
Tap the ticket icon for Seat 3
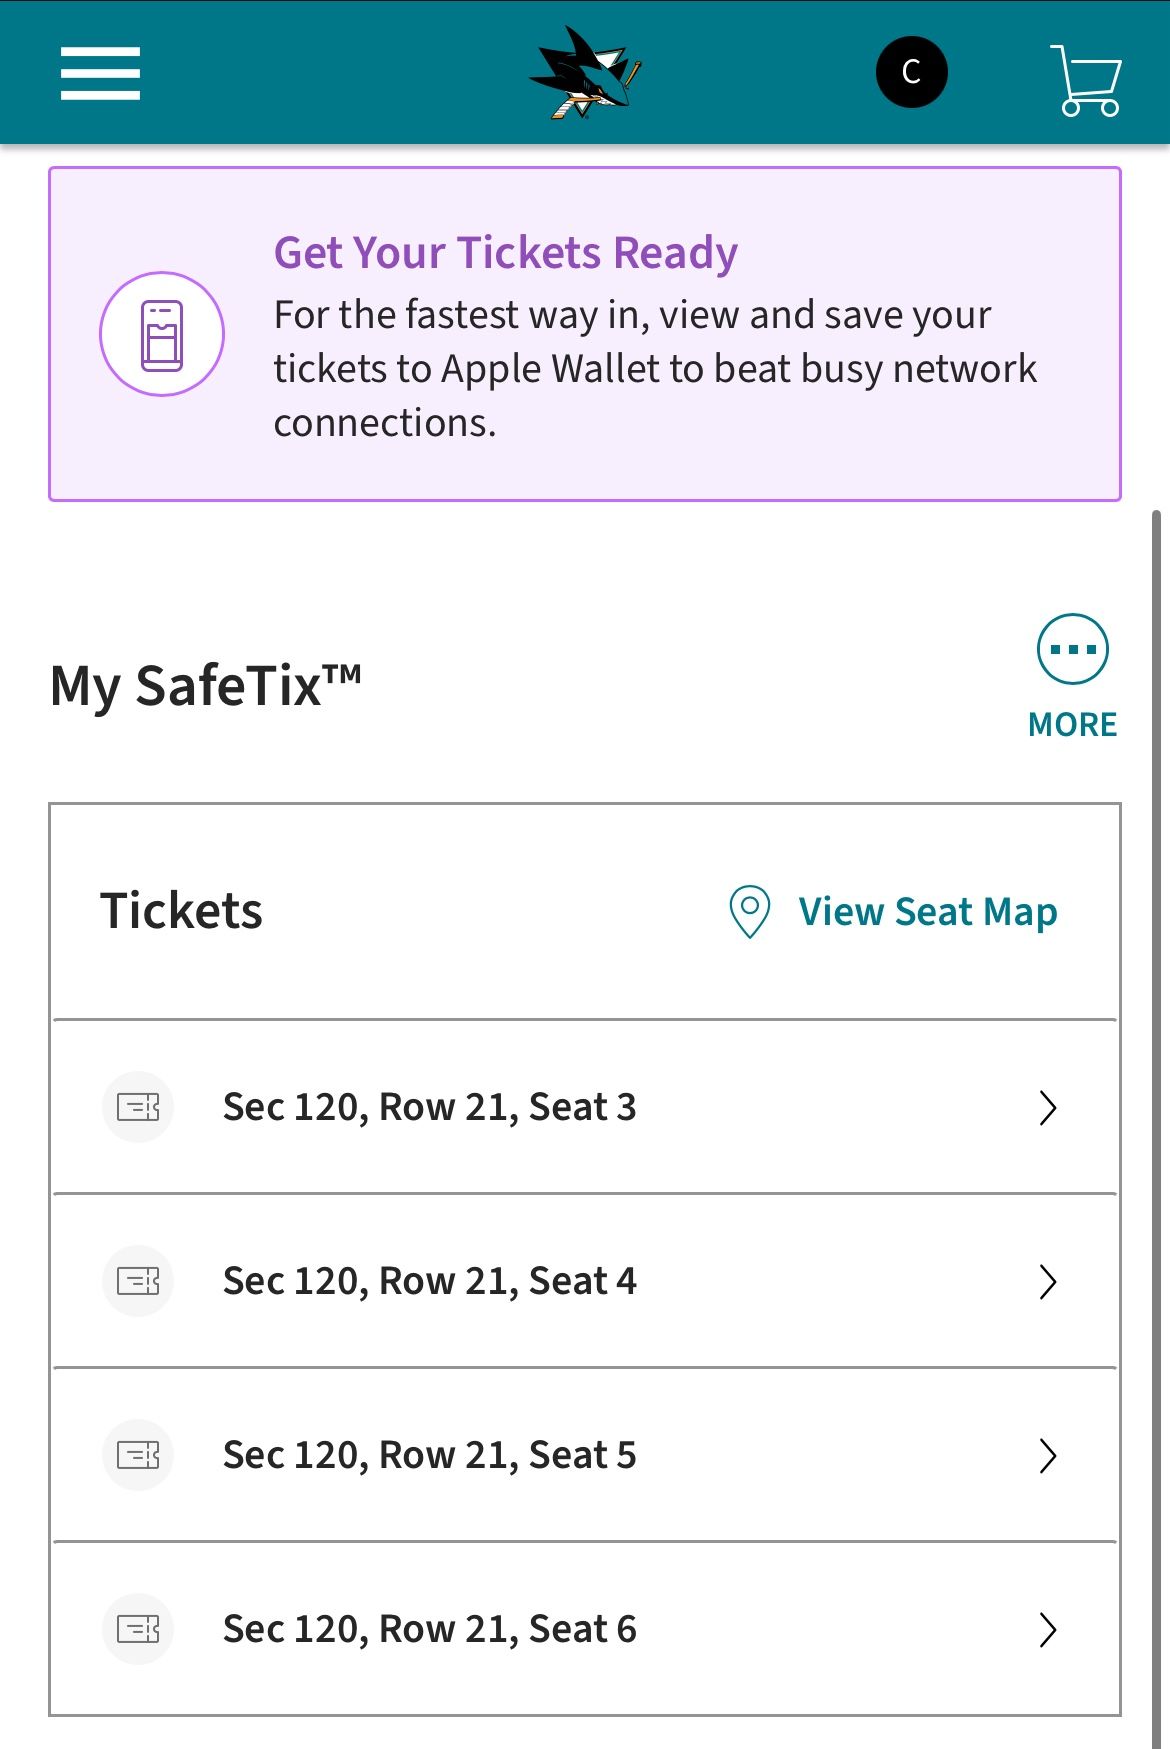point(138,1107)
